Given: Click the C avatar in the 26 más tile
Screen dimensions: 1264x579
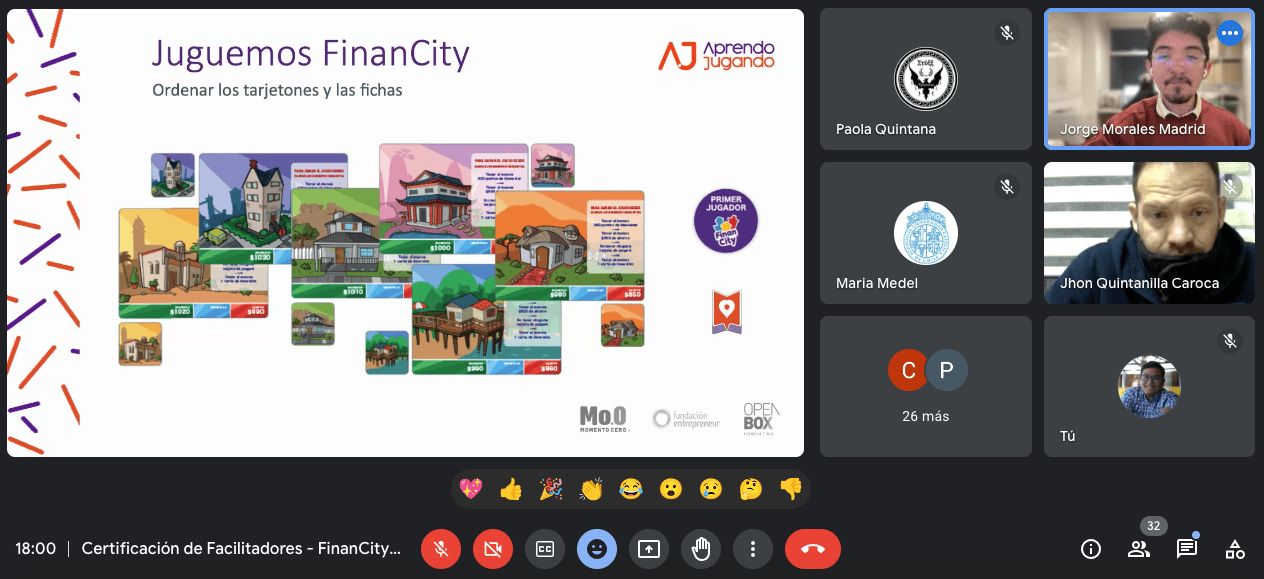Looking at the screenshot, I should (908, 371).
